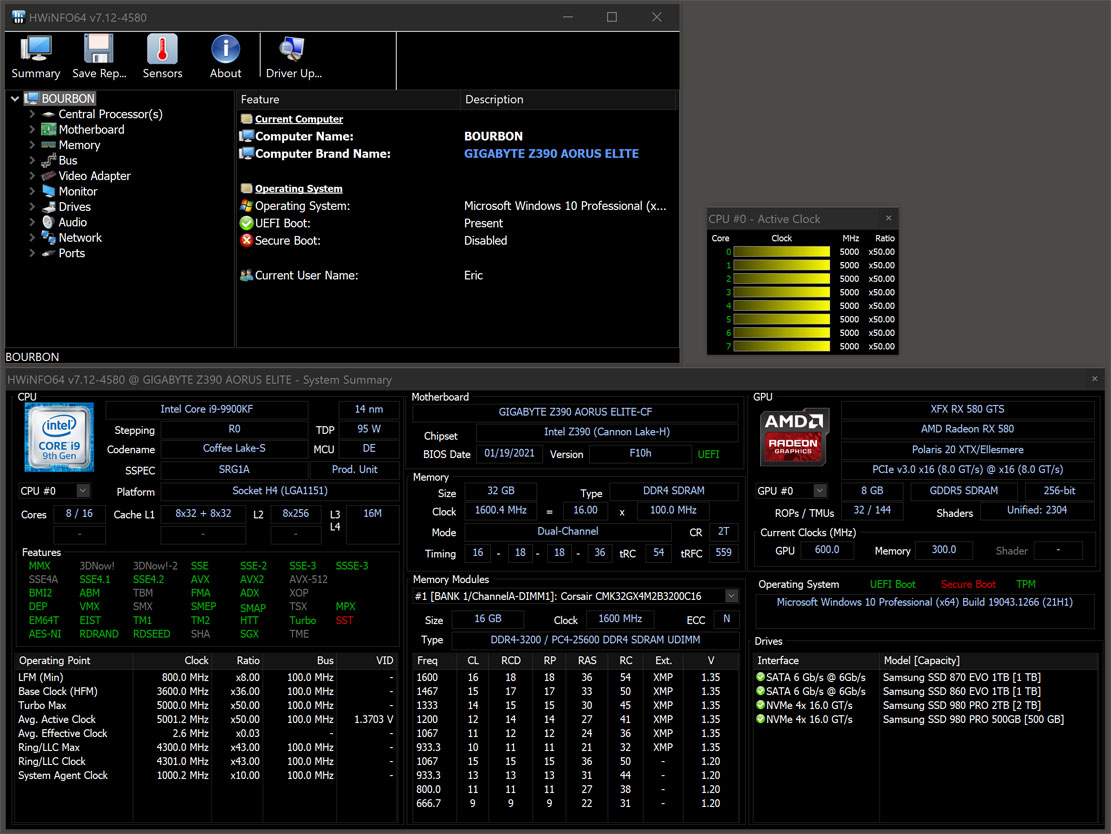Select Monitor in the device tree
Screen dimensions: 1111x834
[78, 191]
